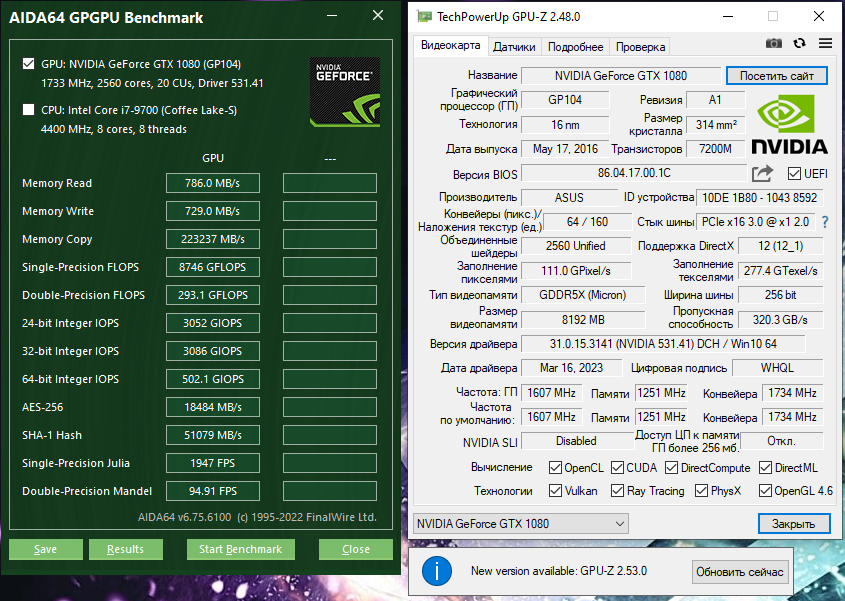Screen dimensions: 845x601
Task: Click the Close button in AIDA64
Action: click(356, 549)
